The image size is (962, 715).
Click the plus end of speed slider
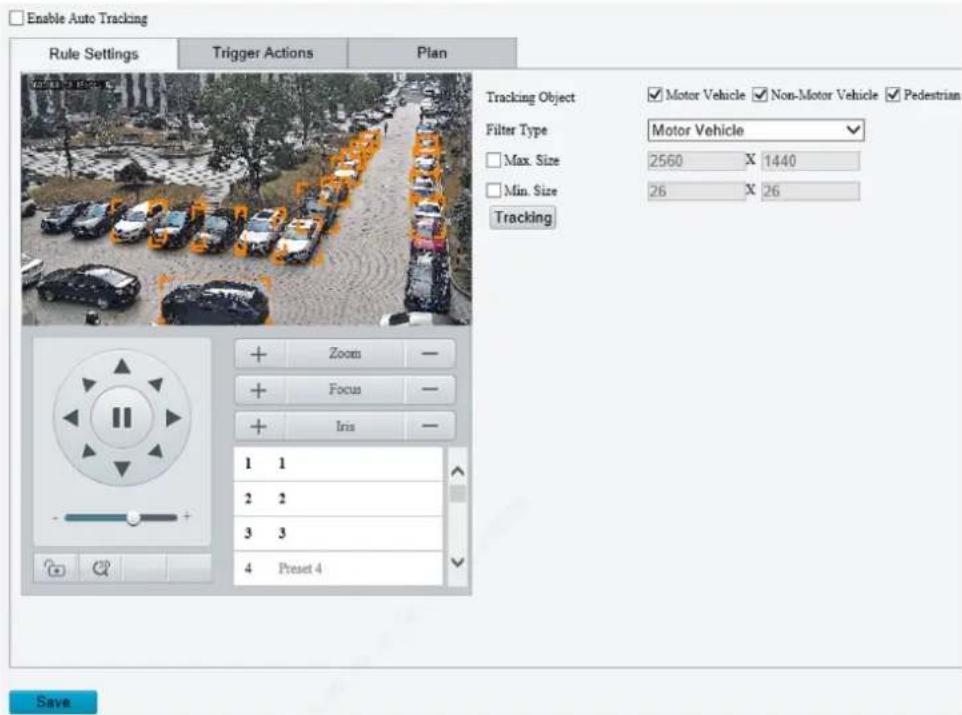(187, 517)
